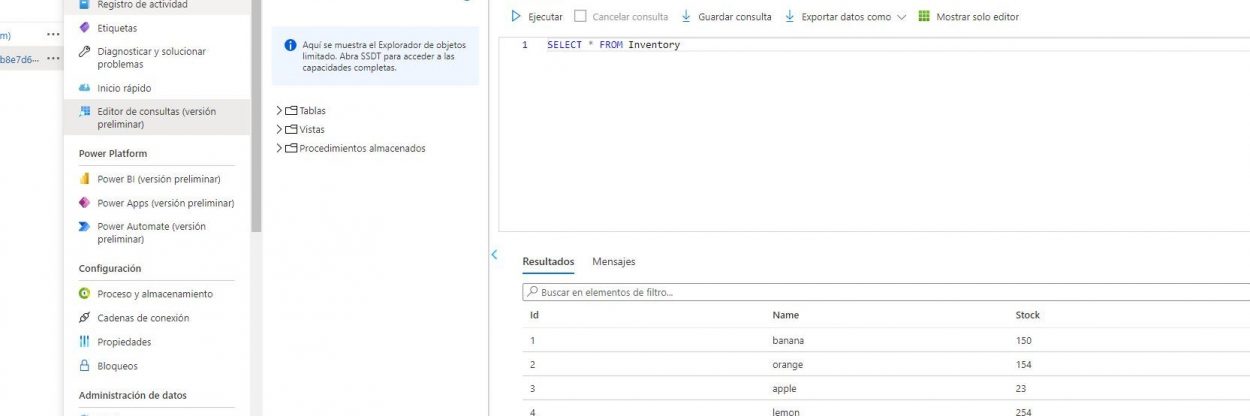This screenshot has height=416, width=1250.
Task: Click the Guardar consulta download icon
Action: point(687,17)
